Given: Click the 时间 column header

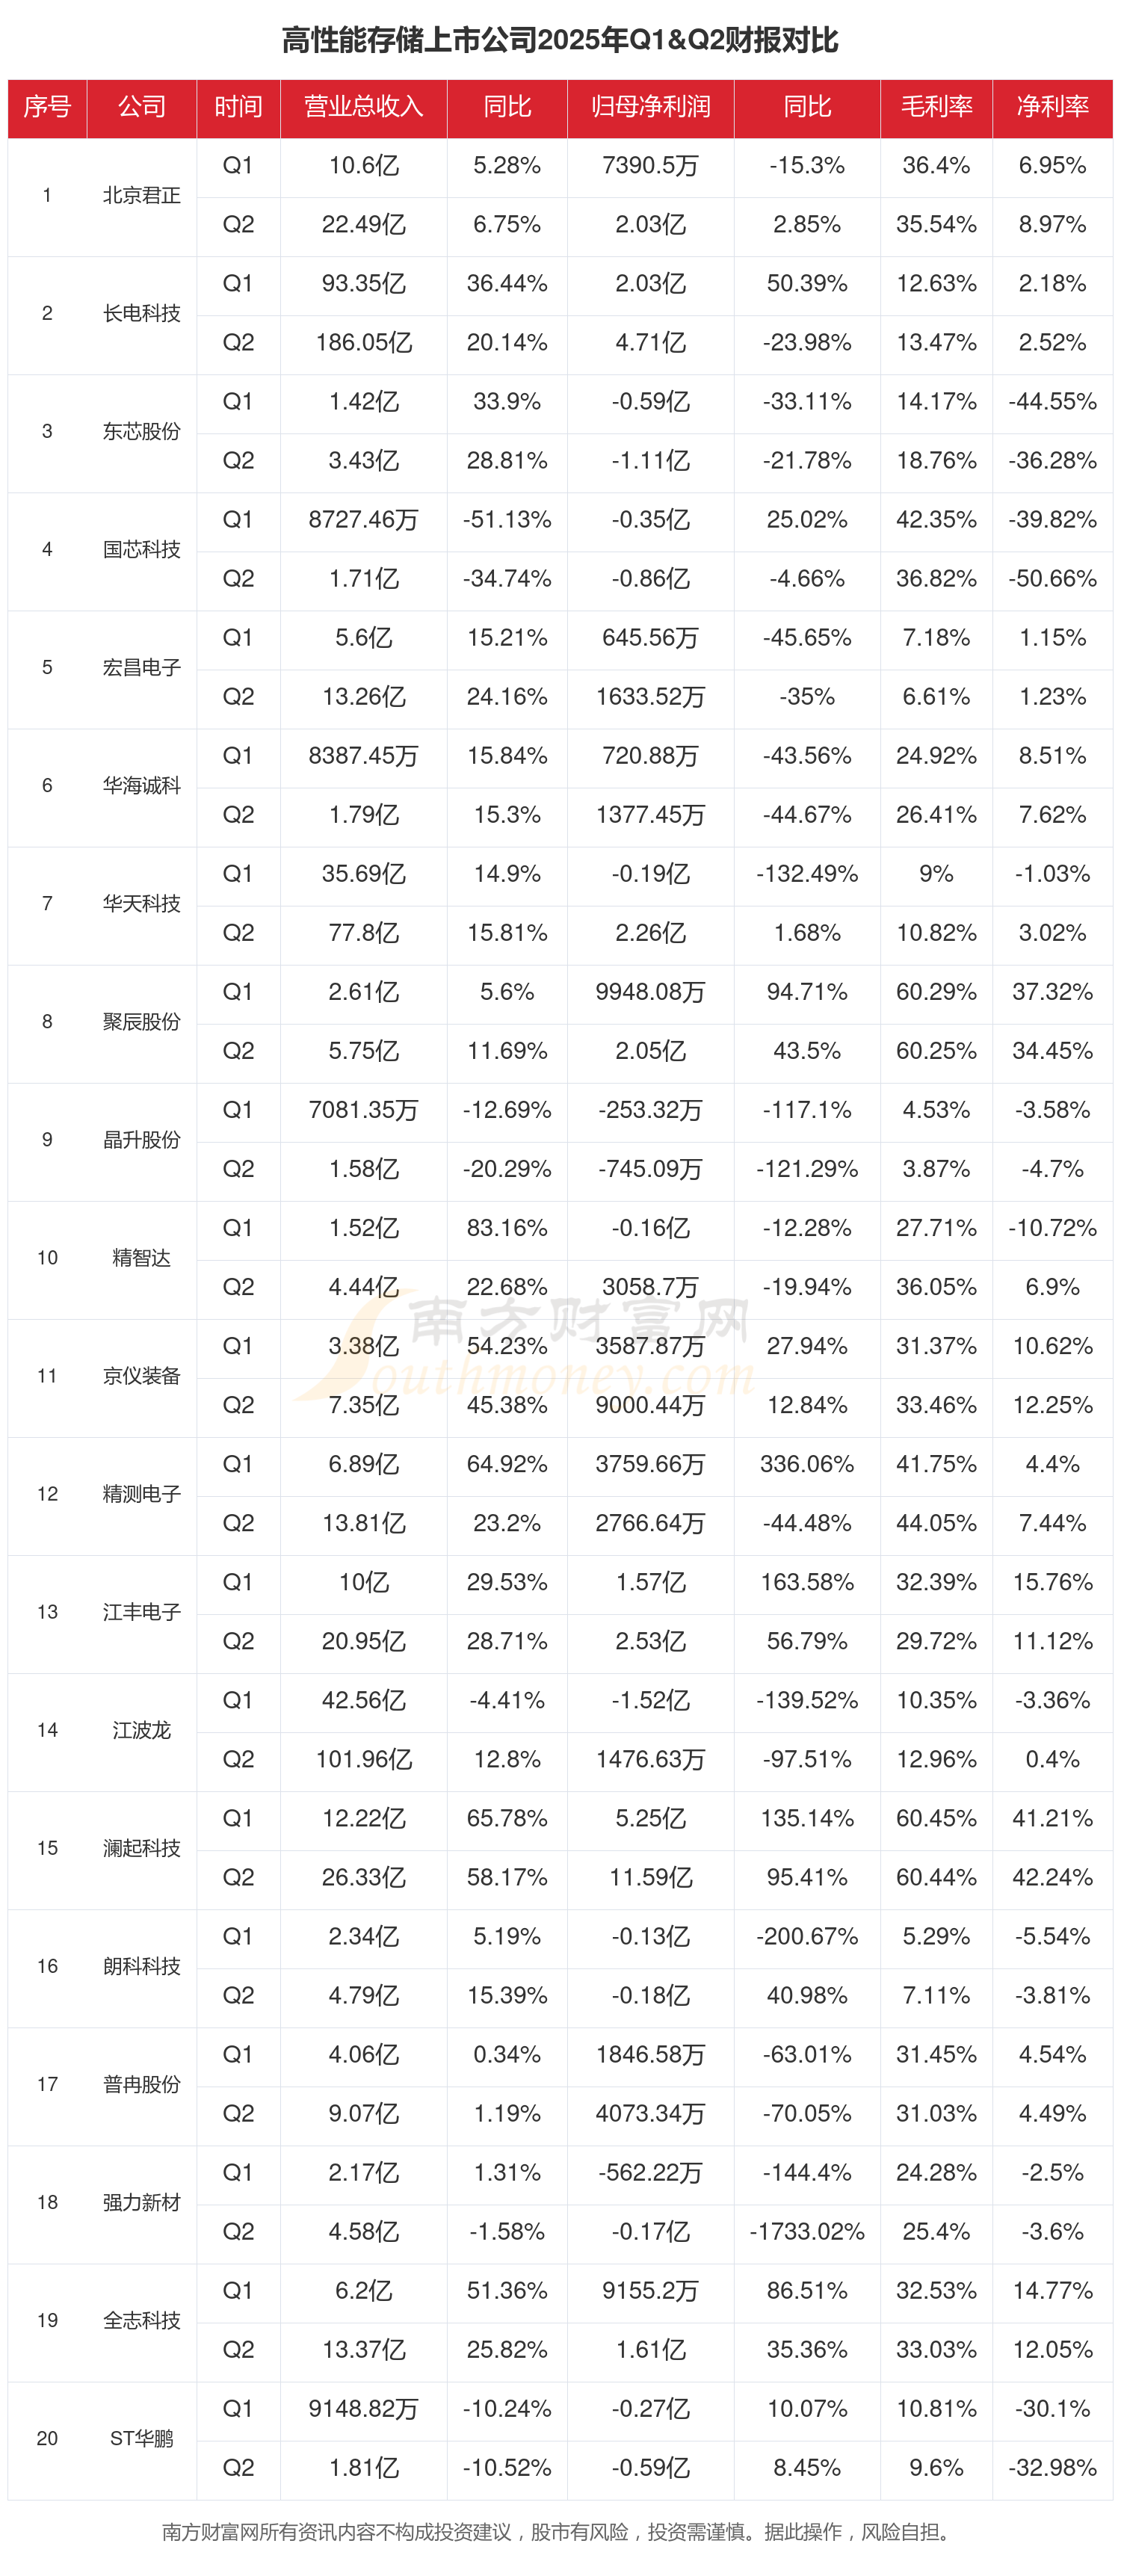Looking at the screenshot, I should 238,107.
